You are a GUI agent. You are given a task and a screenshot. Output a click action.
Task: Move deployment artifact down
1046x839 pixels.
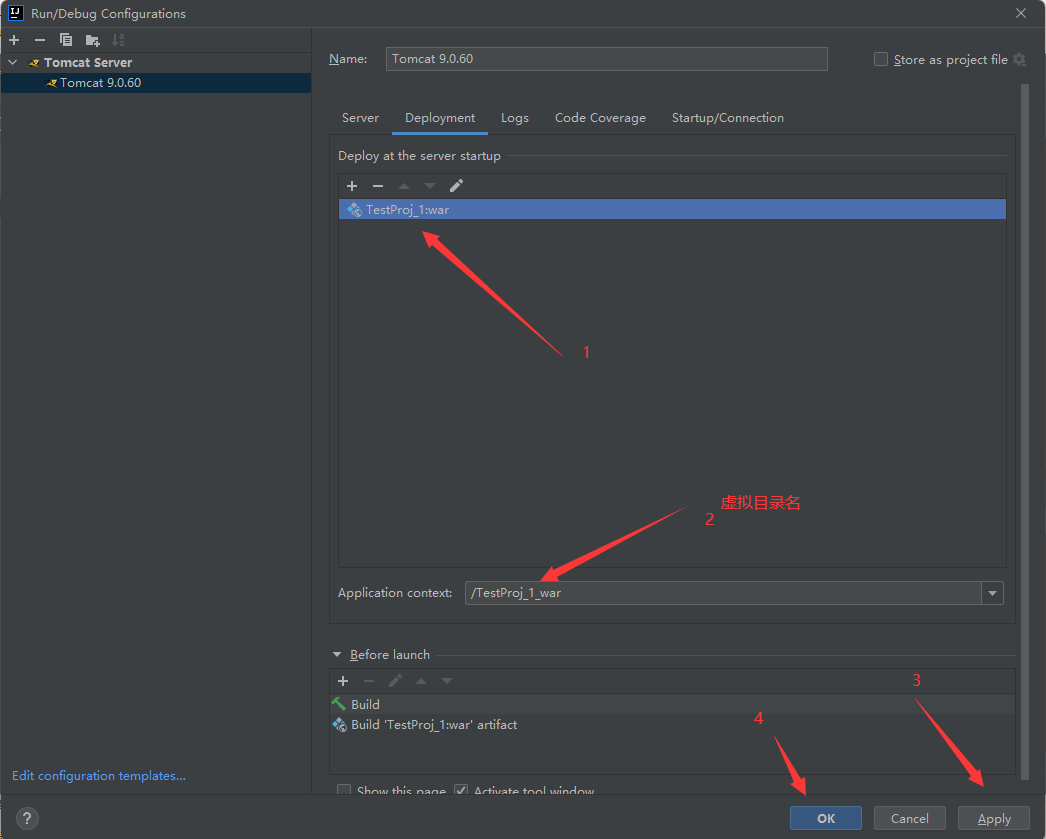click(430, 186)
